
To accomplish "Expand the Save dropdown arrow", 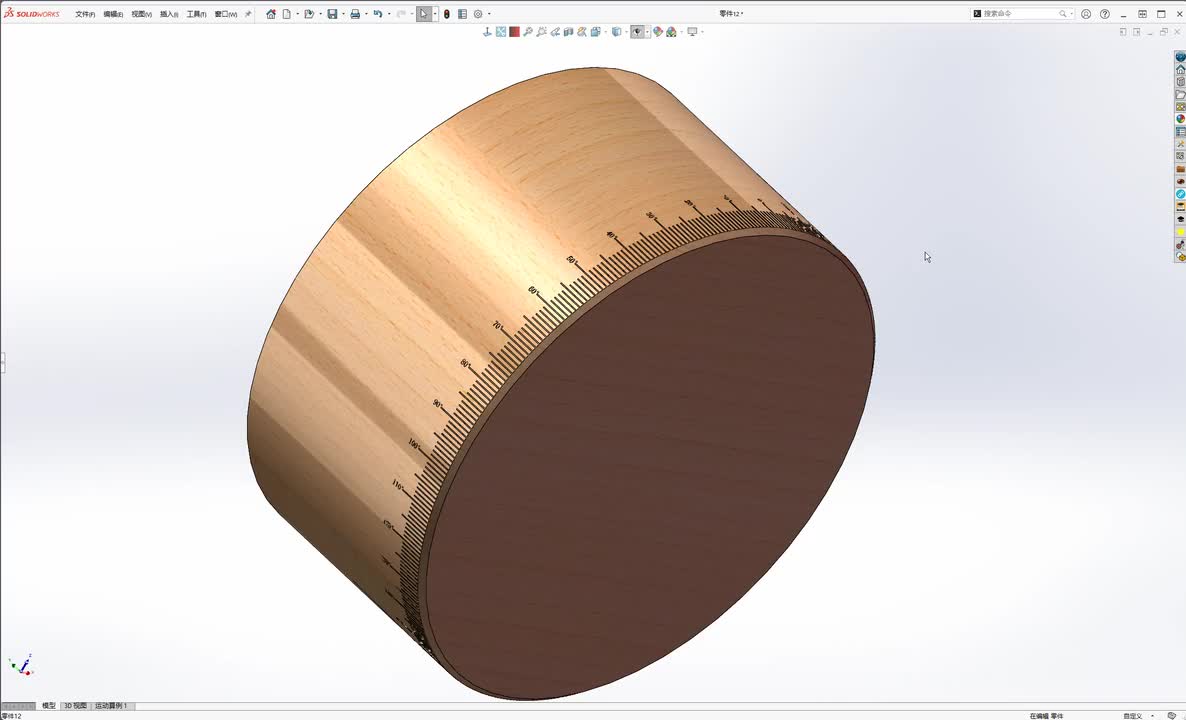I will coord(343,14).
